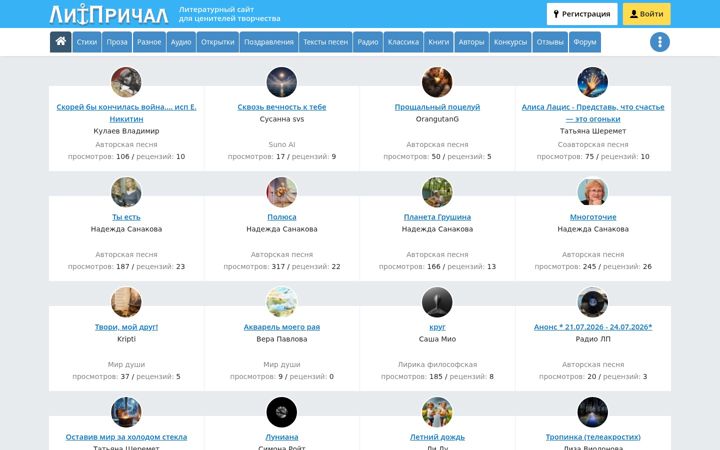Open 'Анонс * 21.07.2026 - 24.07.2026*' link

[593, 327]
